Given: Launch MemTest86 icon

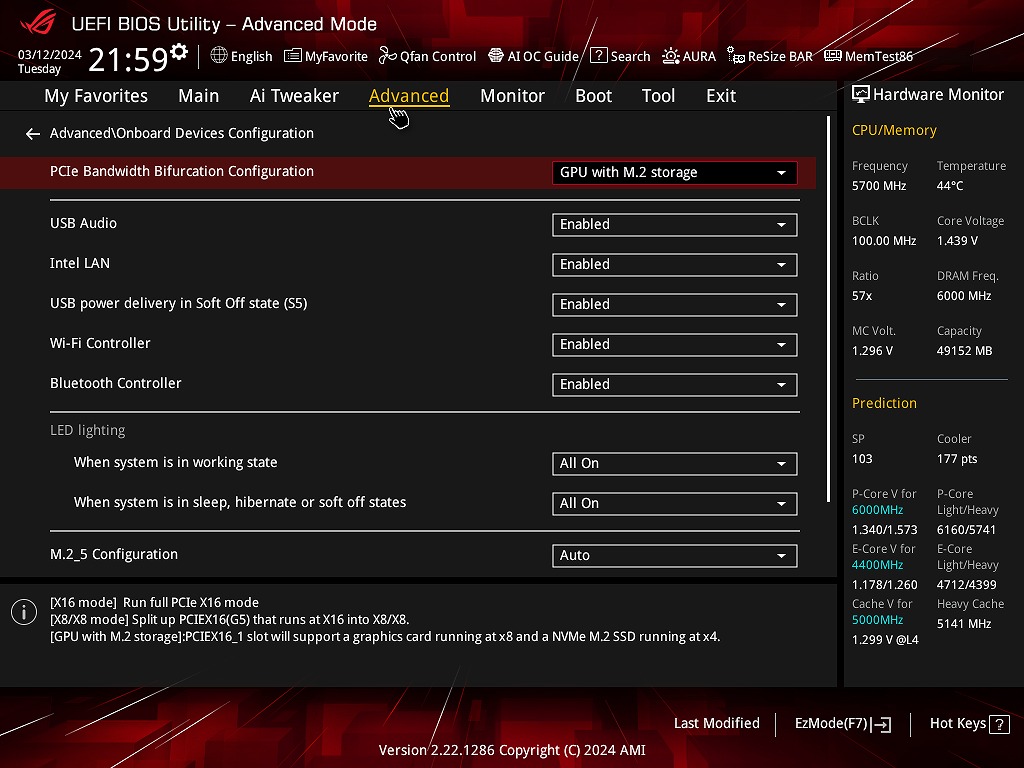Looking at the screenshot, I should click(833, 56).
